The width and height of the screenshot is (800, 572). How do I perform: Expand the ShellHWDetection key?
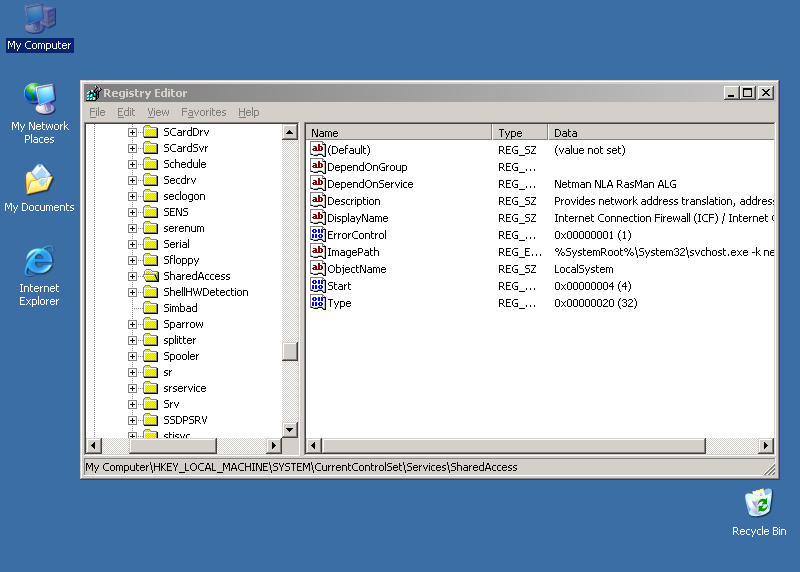(132, 292)
